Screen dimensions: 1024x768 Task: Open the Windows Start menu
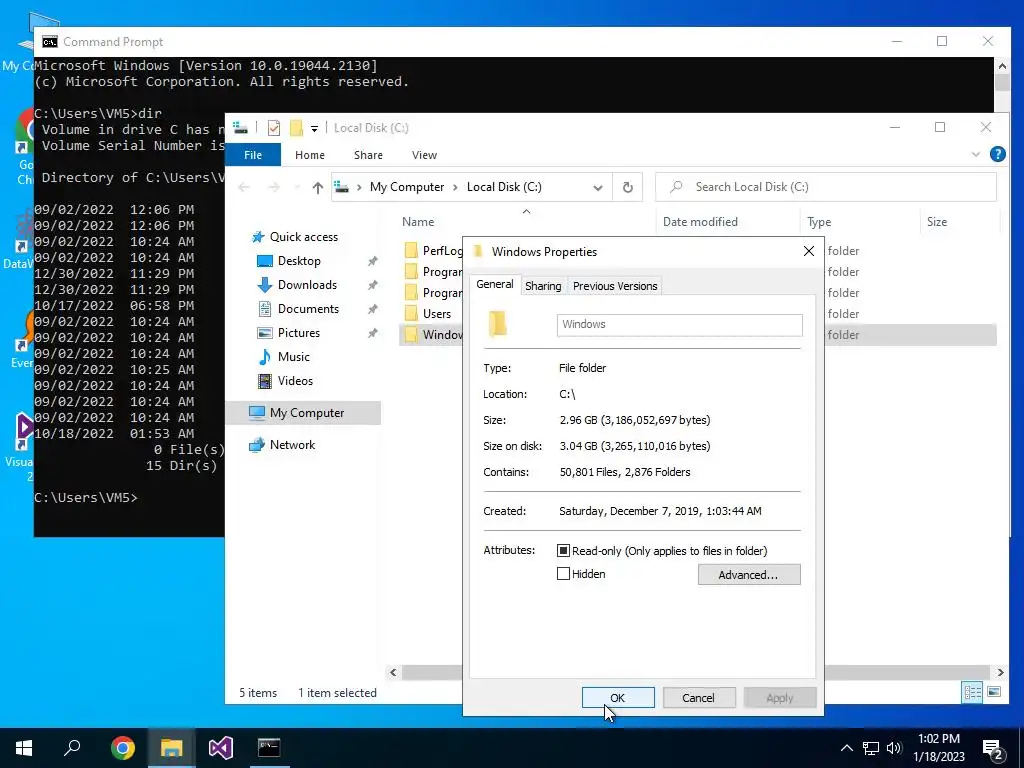24,748
